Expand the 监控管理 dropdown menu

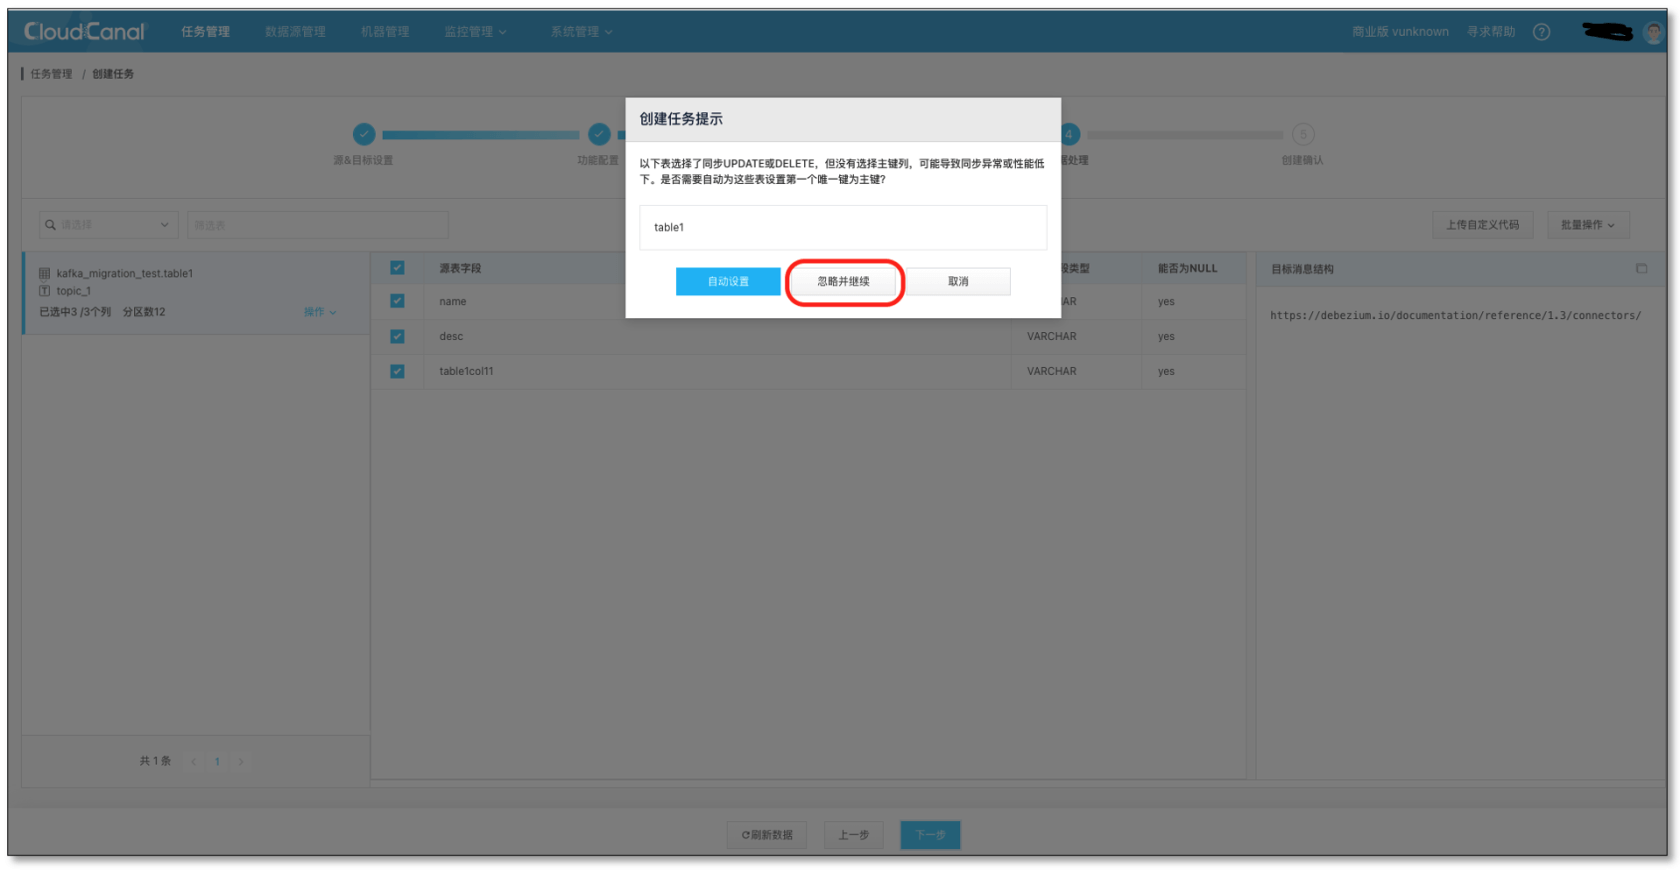pos(475,32)
